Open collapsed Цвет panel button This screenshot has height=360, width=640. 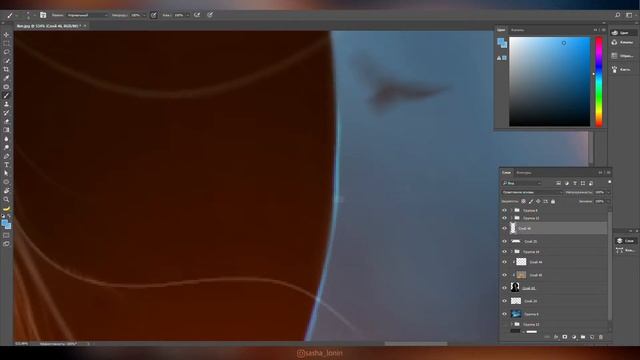pyautogui.click(x=623, y=33)
